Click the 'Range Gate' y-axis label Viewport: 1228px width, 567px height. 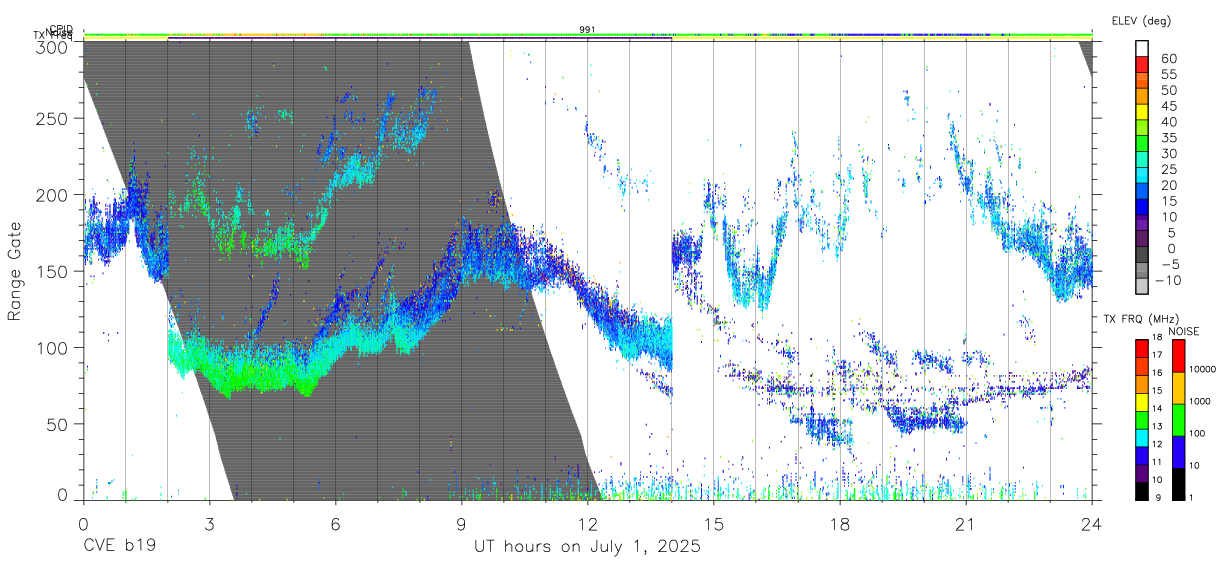tap(15, 272)
